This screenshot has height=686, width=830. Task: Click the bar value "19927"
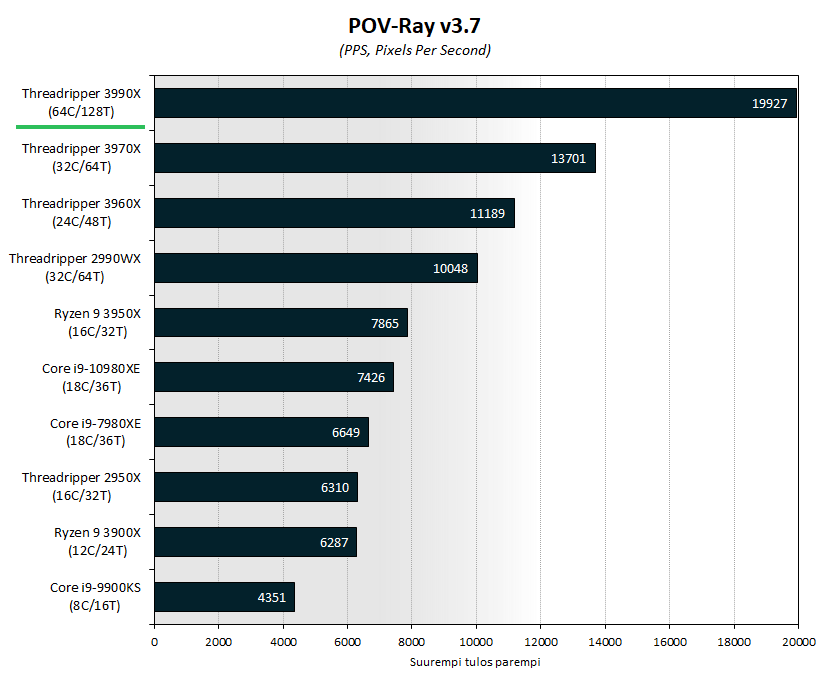pos(770,104)
